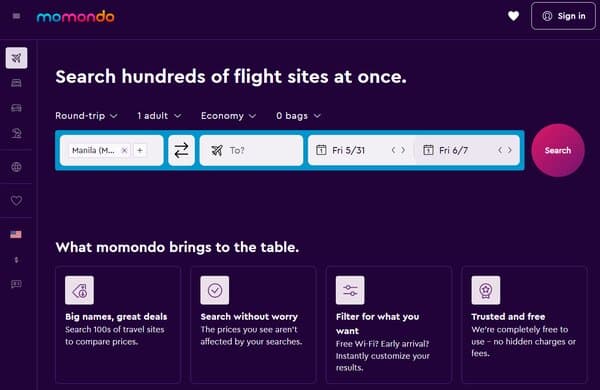Open Stays via the bed icon

pos(16,83)
